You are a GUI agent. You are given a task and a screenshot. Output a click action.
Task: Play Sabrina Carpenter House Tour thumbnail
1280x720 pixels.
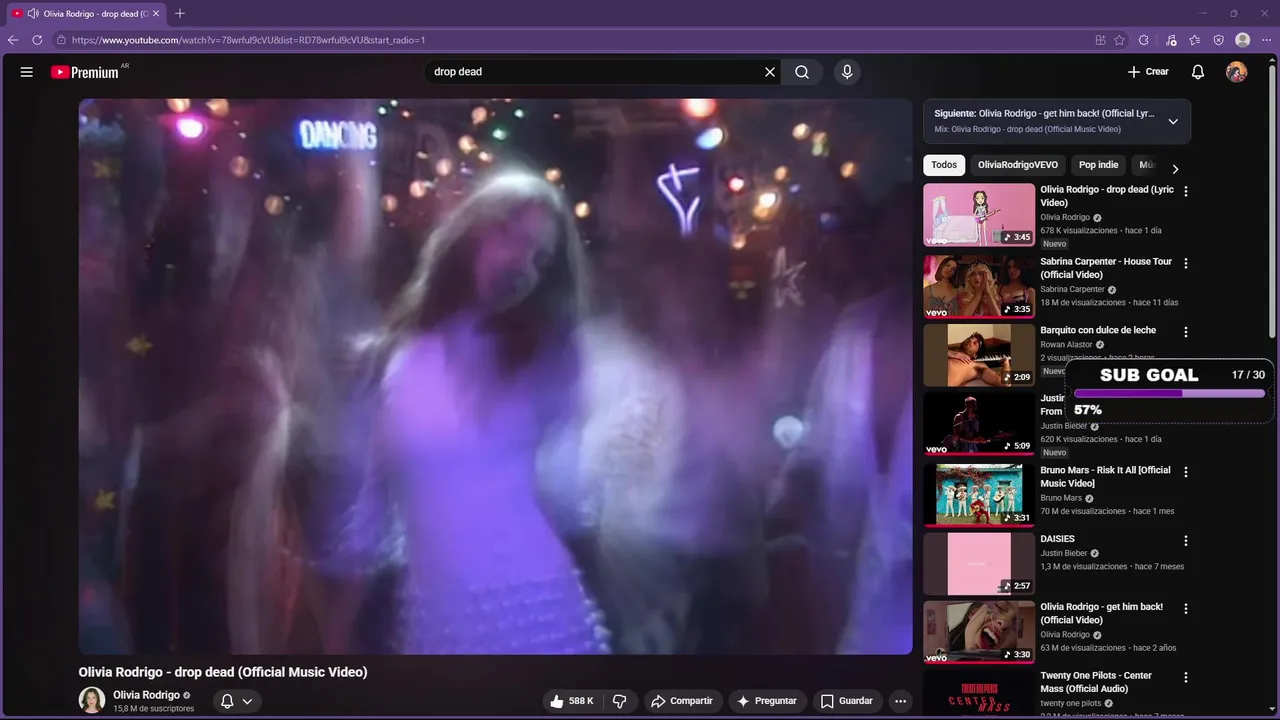pos(979,286)
